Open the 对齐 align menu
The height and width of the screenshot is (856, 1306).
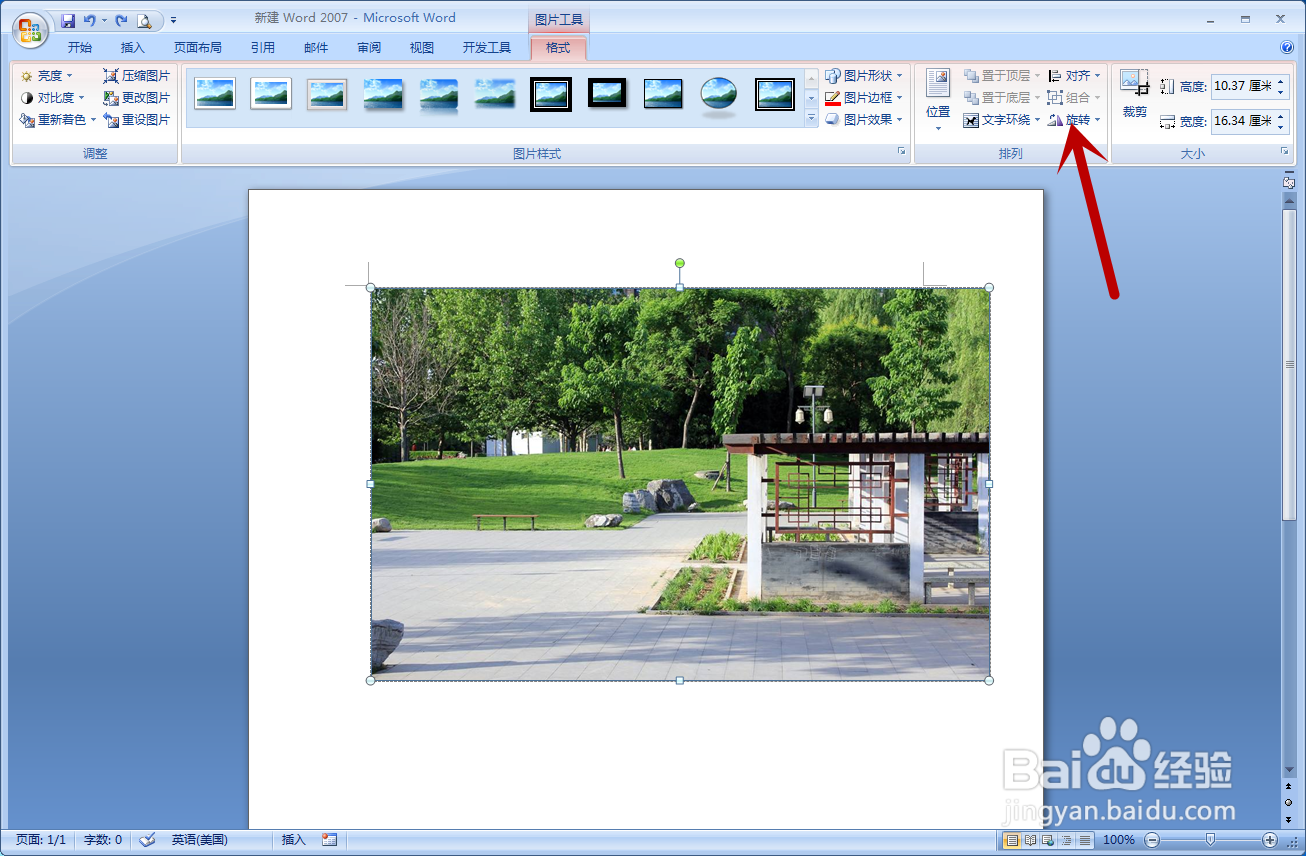(x=1074, y=76)
